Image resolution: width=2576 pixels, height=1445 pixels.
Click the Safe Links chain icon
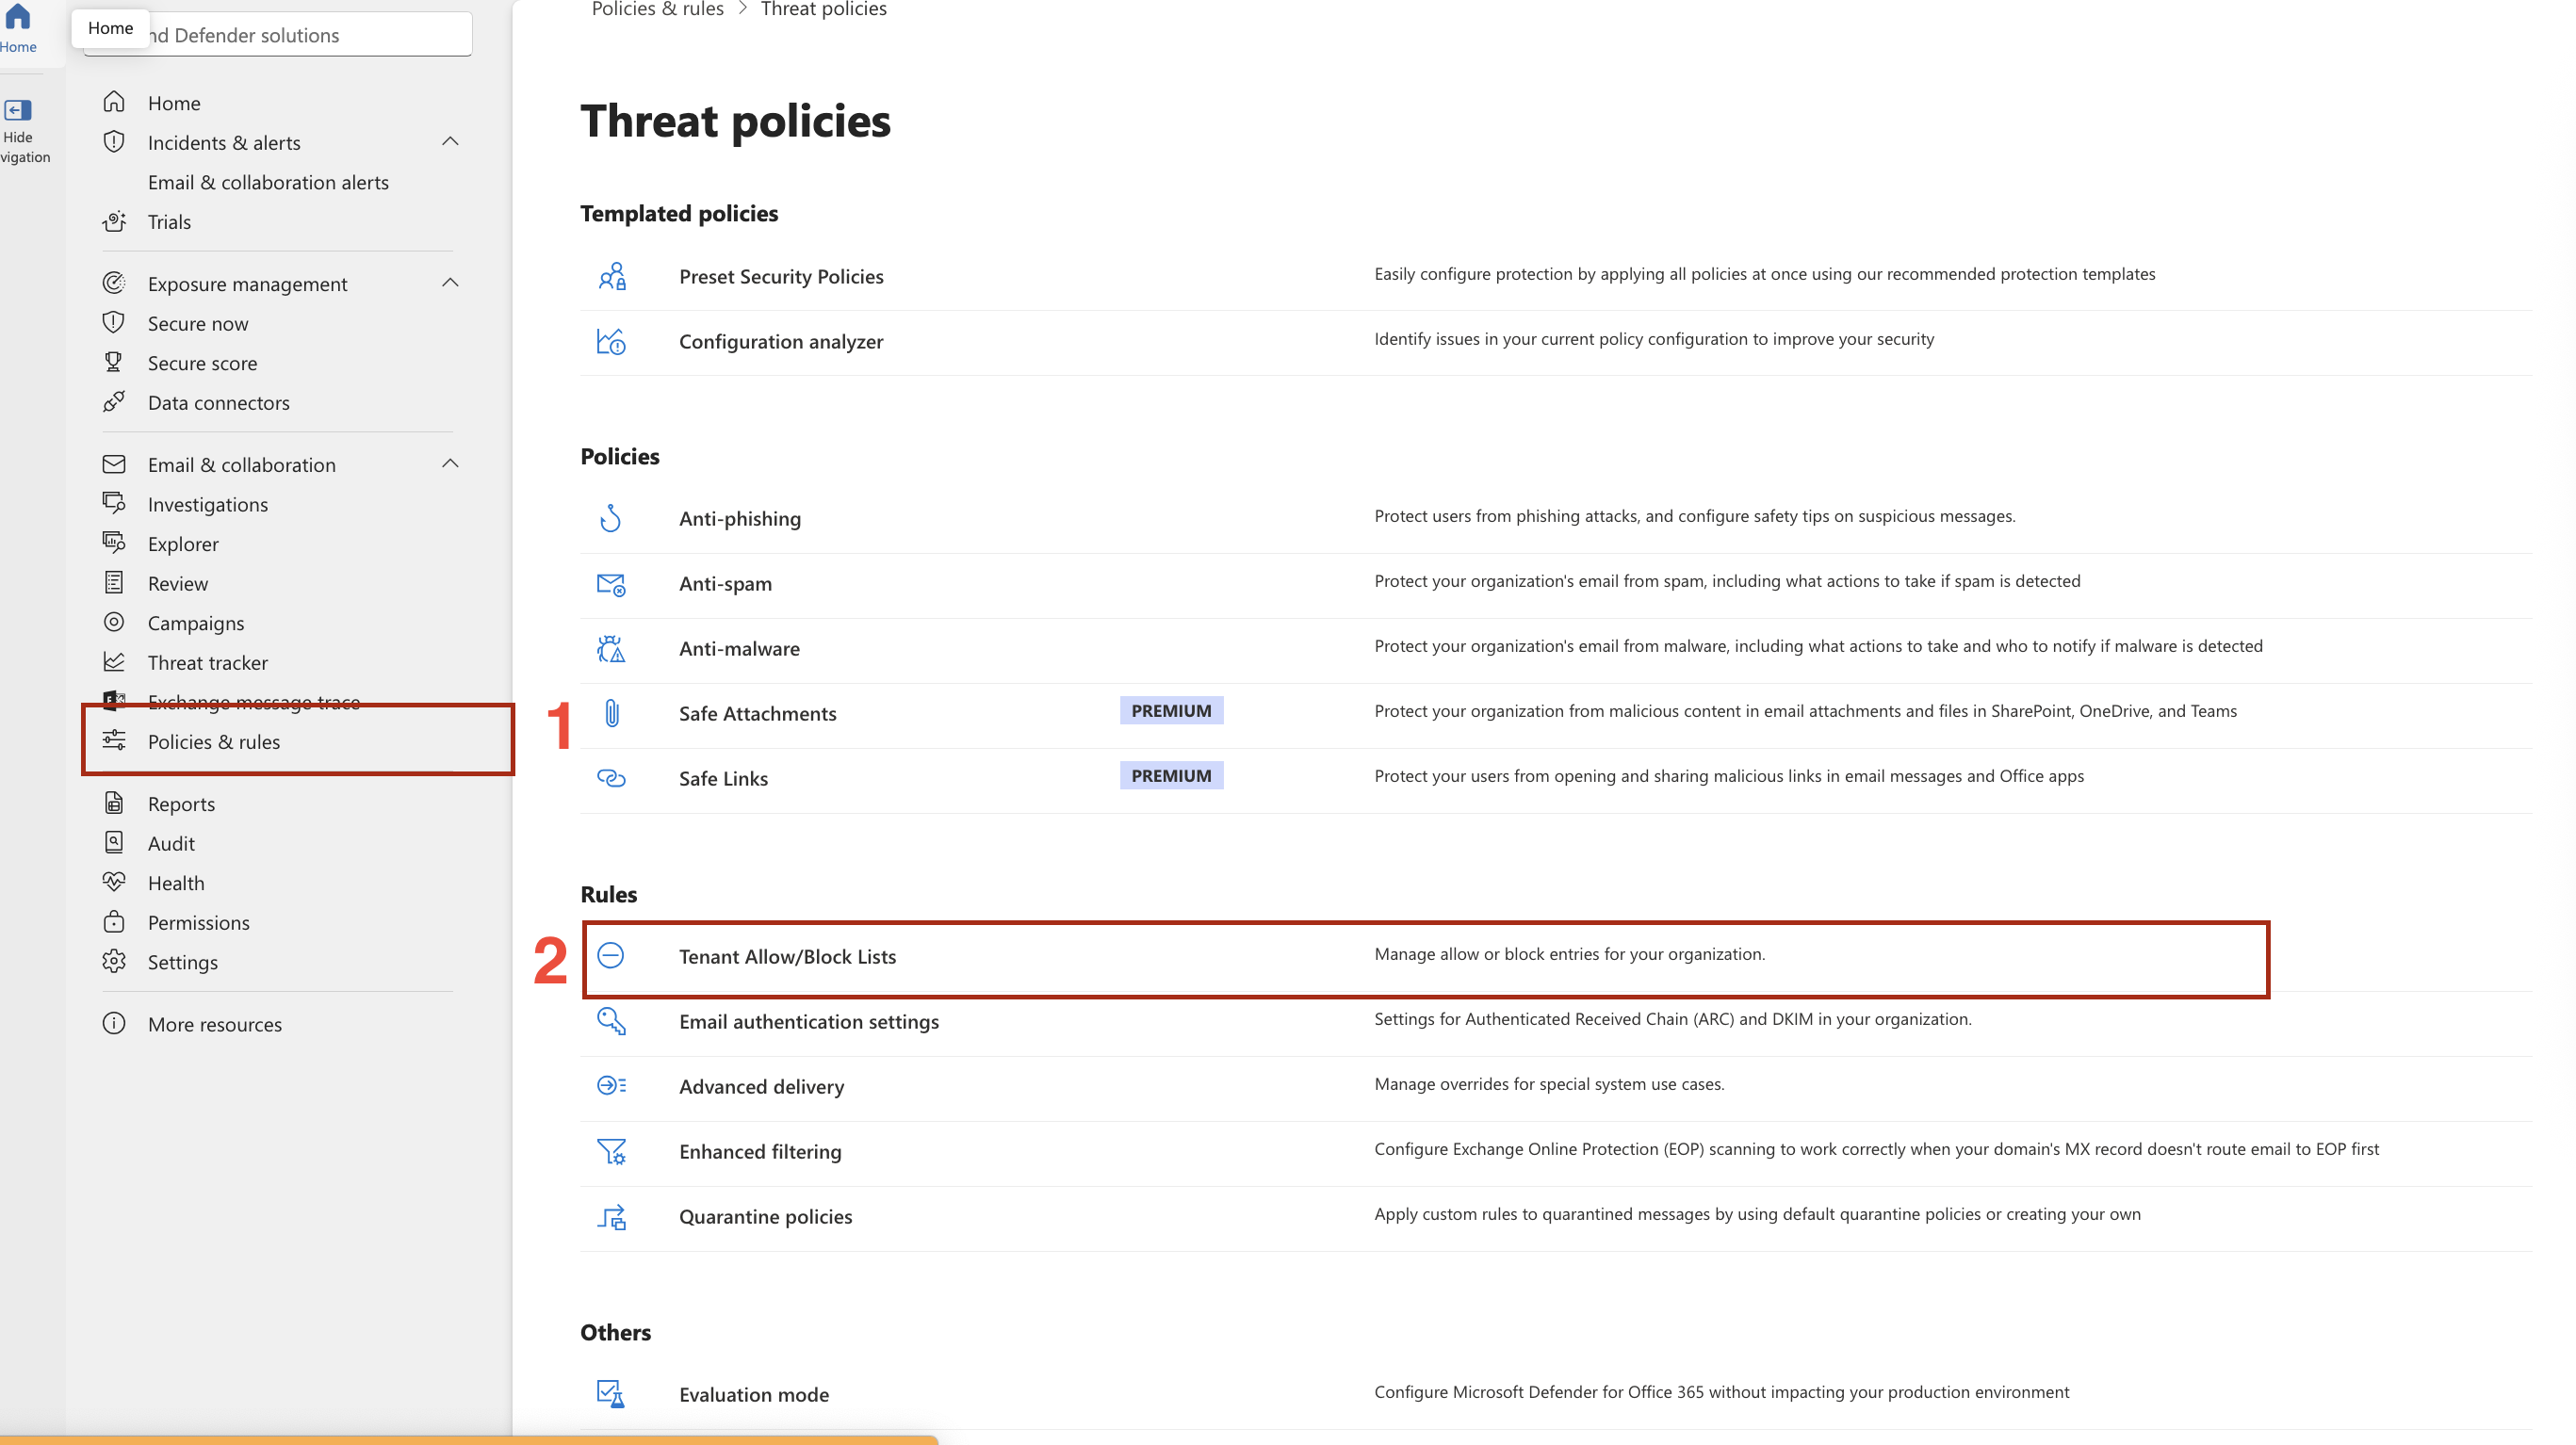[x=612, y=778]
